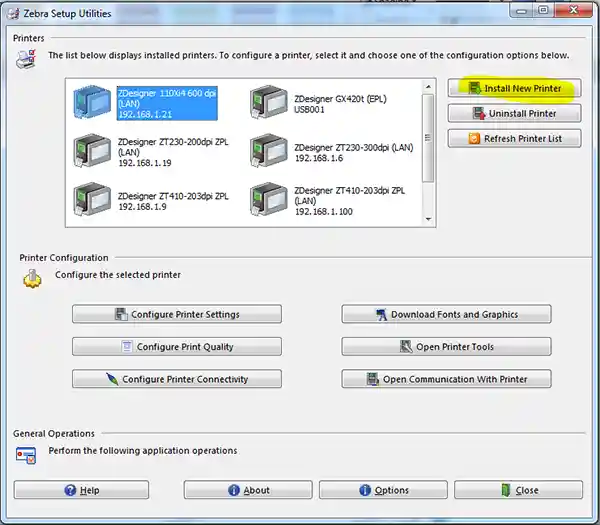The image size is (600, 525).
Task: Click the Configure Print Quality page icon
Action: tap(127, 346)
